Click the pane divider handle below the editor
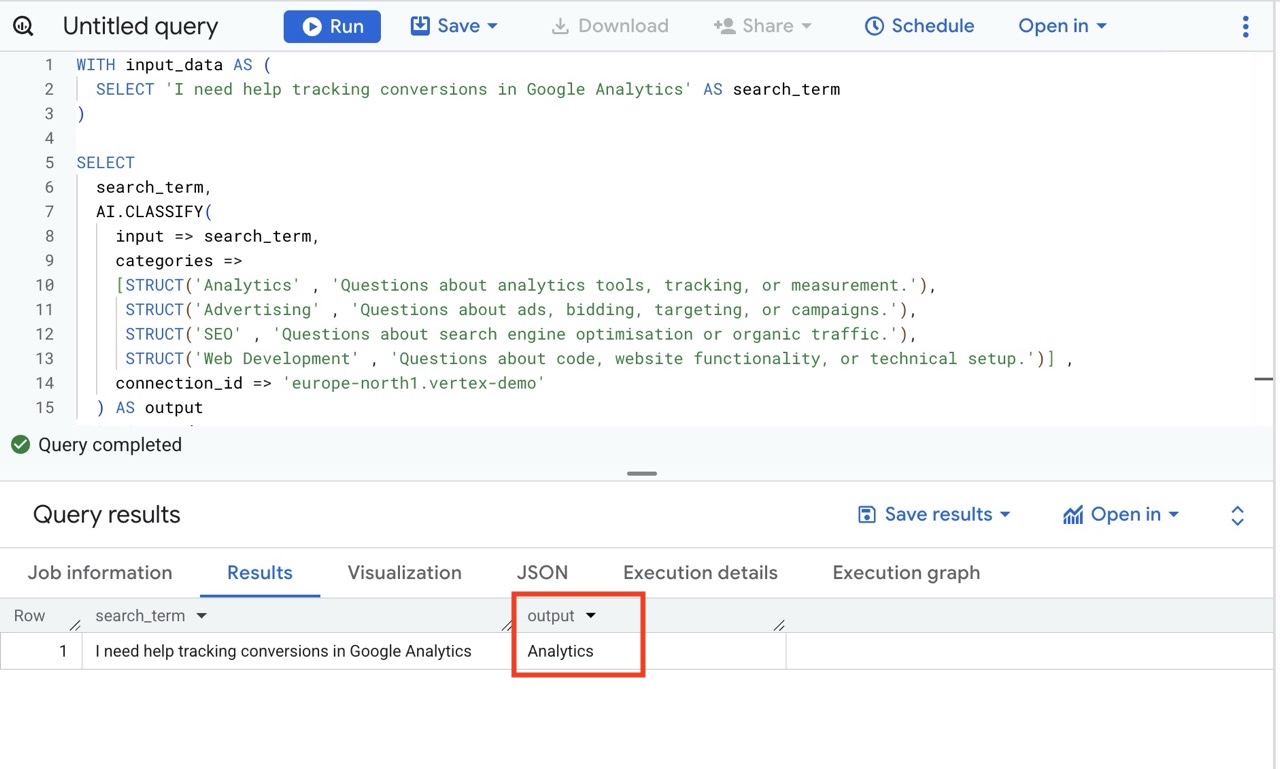Viewport: 1280px width, 769px height. point(642,473)
